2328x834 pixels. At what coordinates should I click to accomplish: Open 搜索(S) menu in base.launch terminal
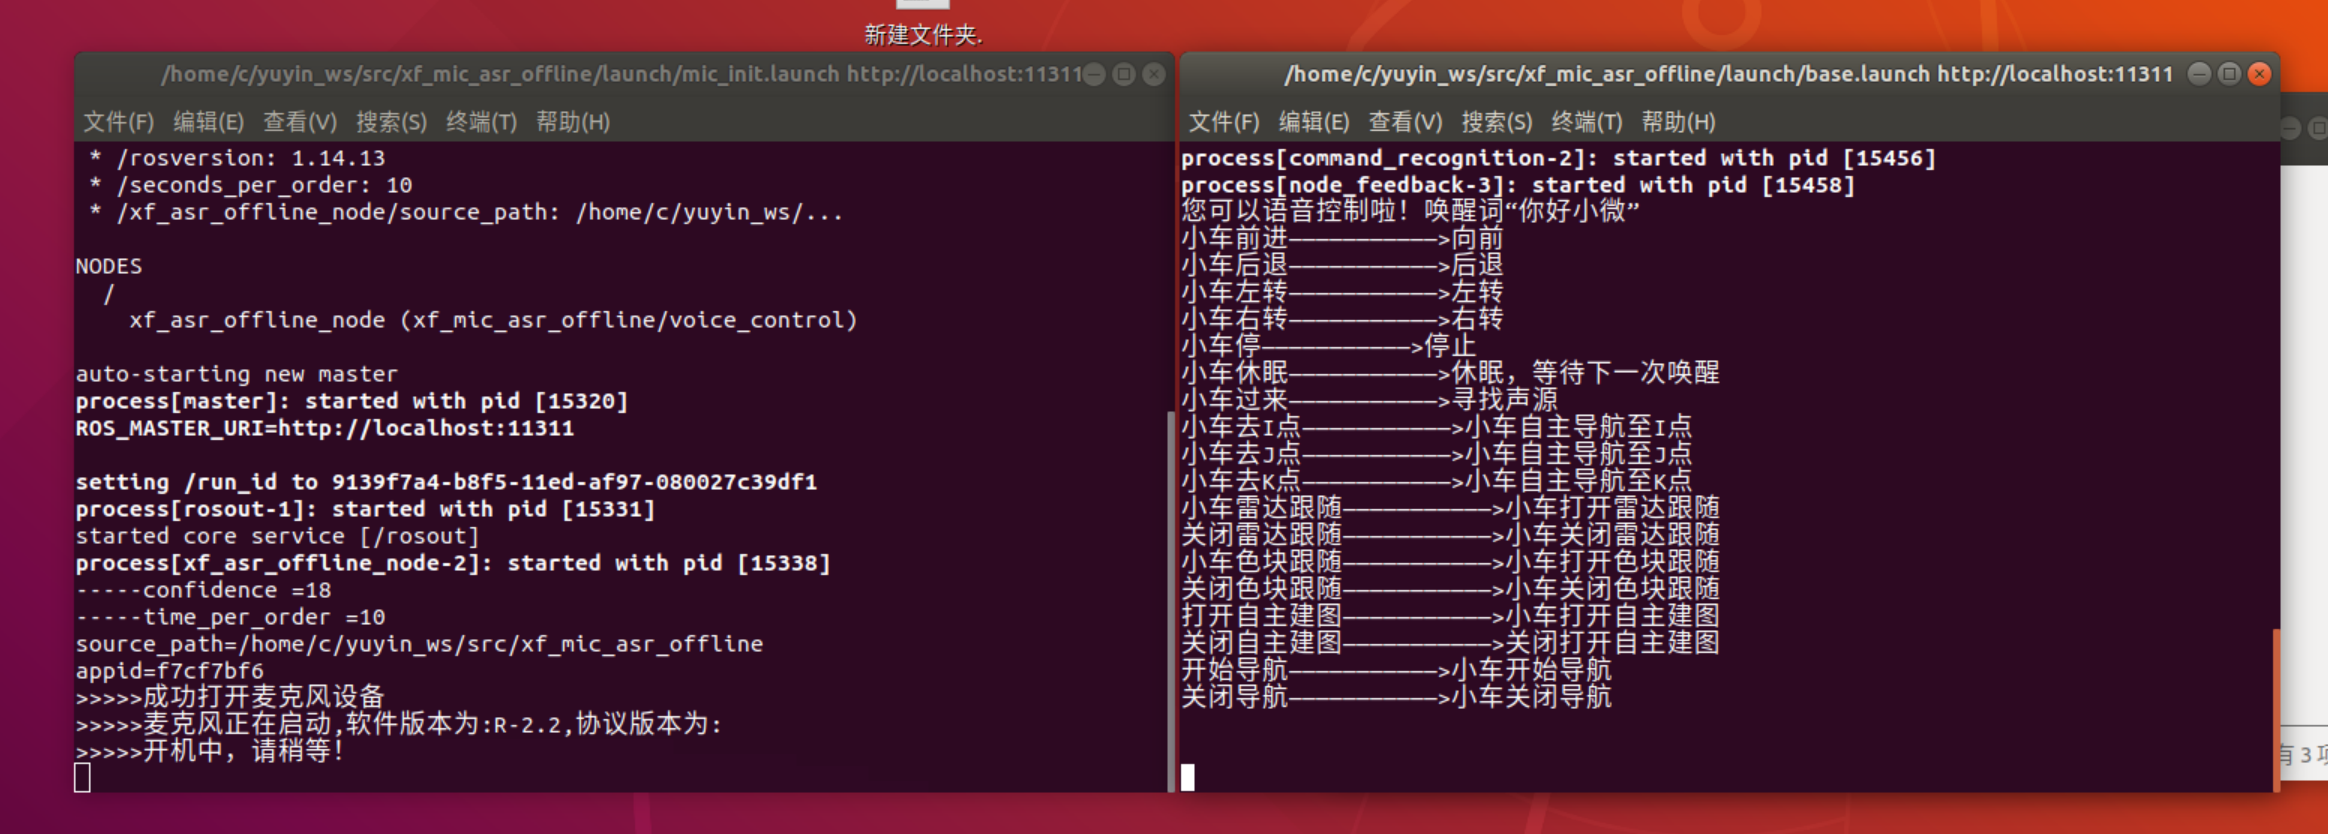[1497, 122]
